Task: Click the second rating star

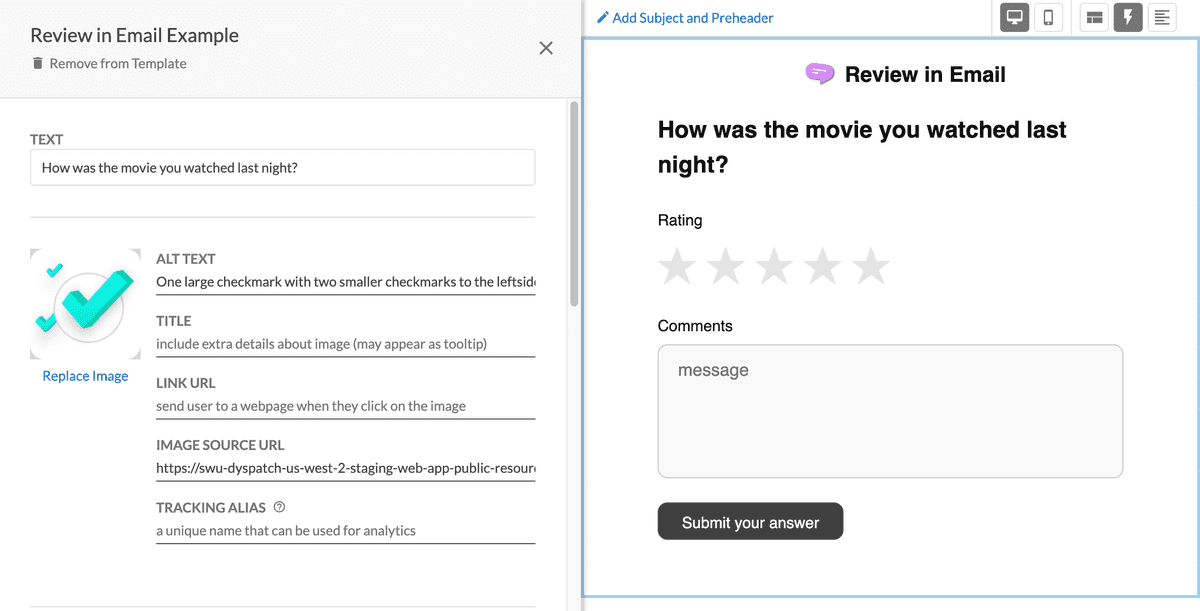Action: coord(726,266)
